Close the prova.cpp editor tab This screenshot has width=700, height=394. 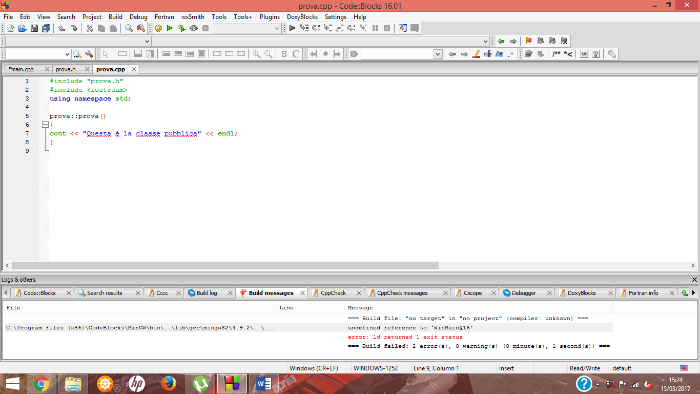(133, 69)
